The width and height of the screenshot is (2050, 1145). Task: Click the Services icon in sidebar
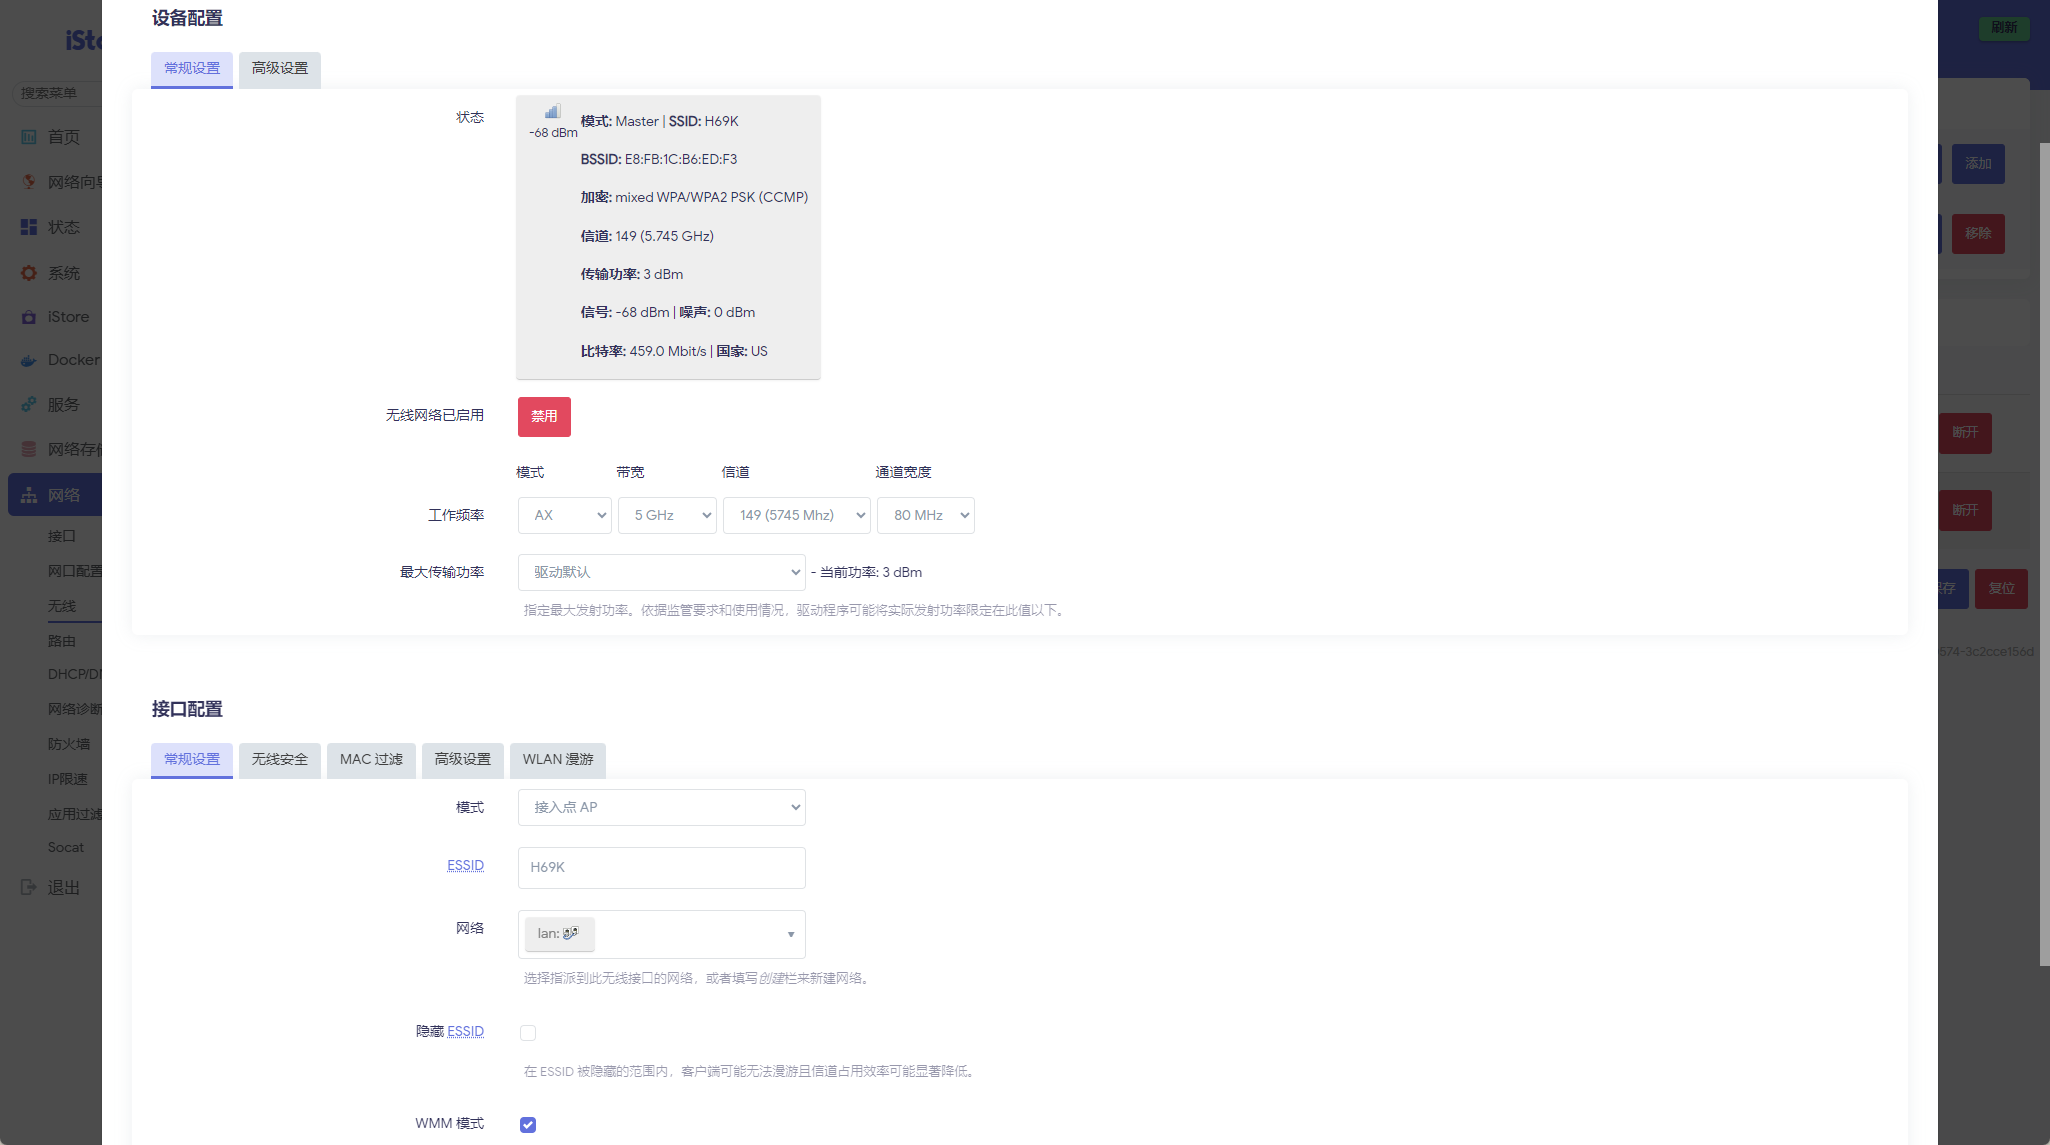click(x=29, y=405)
